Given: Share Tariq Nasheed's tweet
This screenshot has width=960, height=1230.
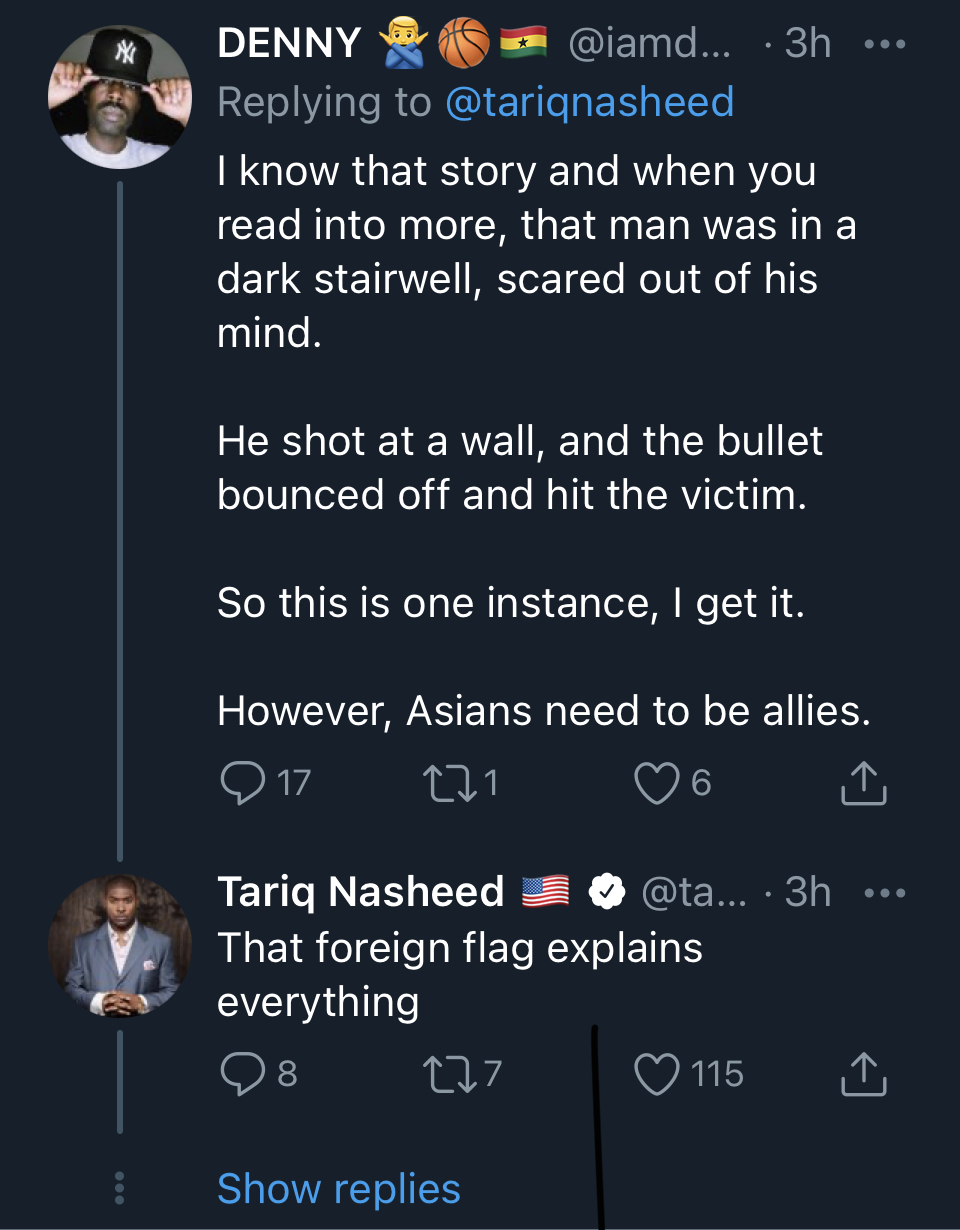Looking at the screenshot, I should 864,1074.
